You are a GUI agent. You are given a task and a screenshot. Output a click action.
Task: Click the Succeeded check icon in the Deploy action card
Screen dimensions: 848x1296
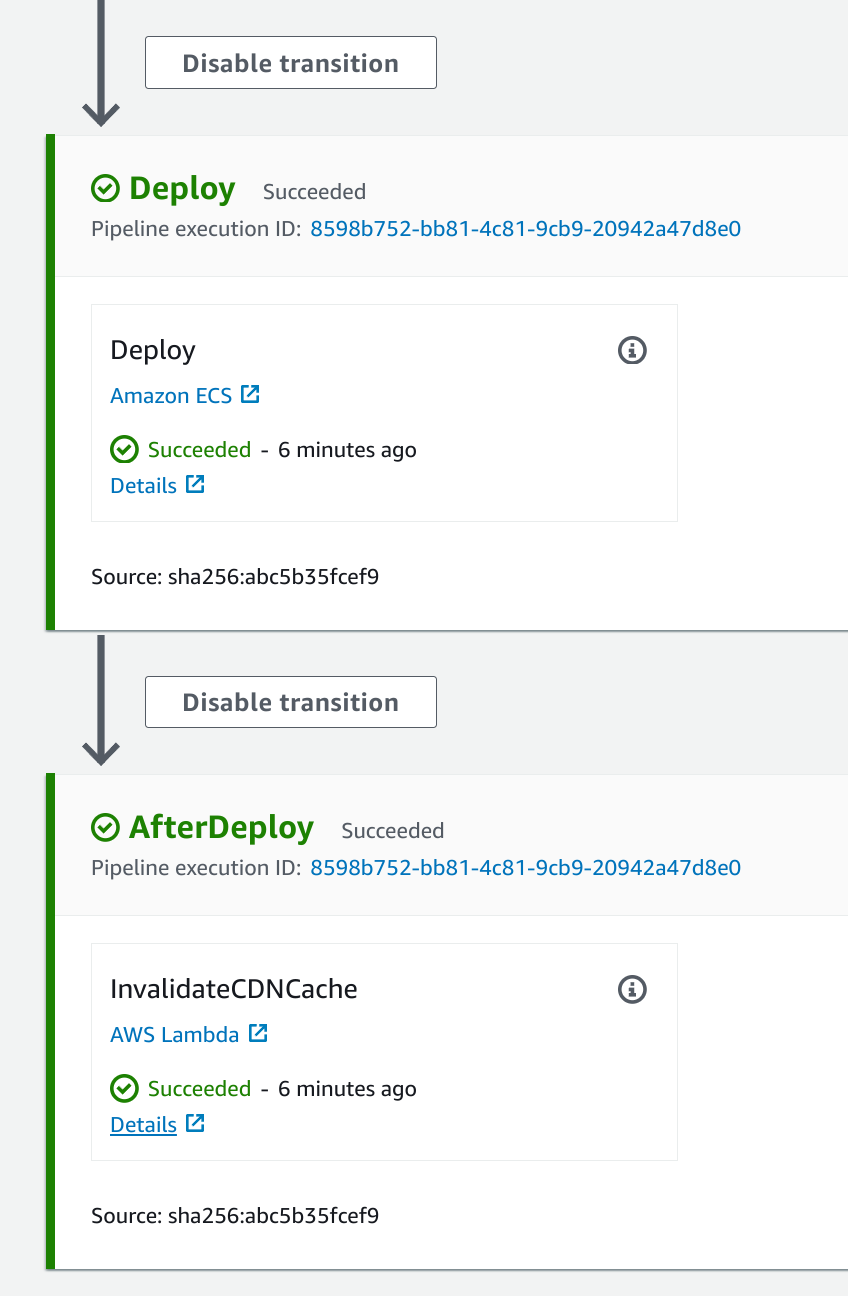(x=124, y=450)
